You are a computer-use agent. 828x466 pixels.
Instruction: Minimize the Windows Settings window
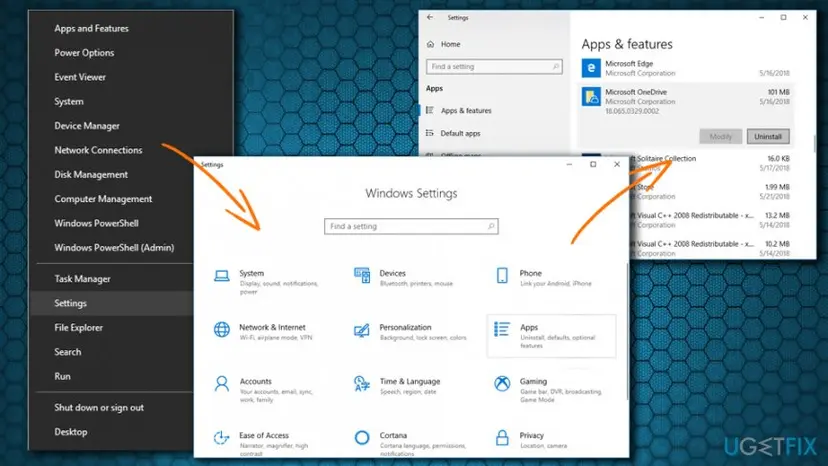point(569,164)
